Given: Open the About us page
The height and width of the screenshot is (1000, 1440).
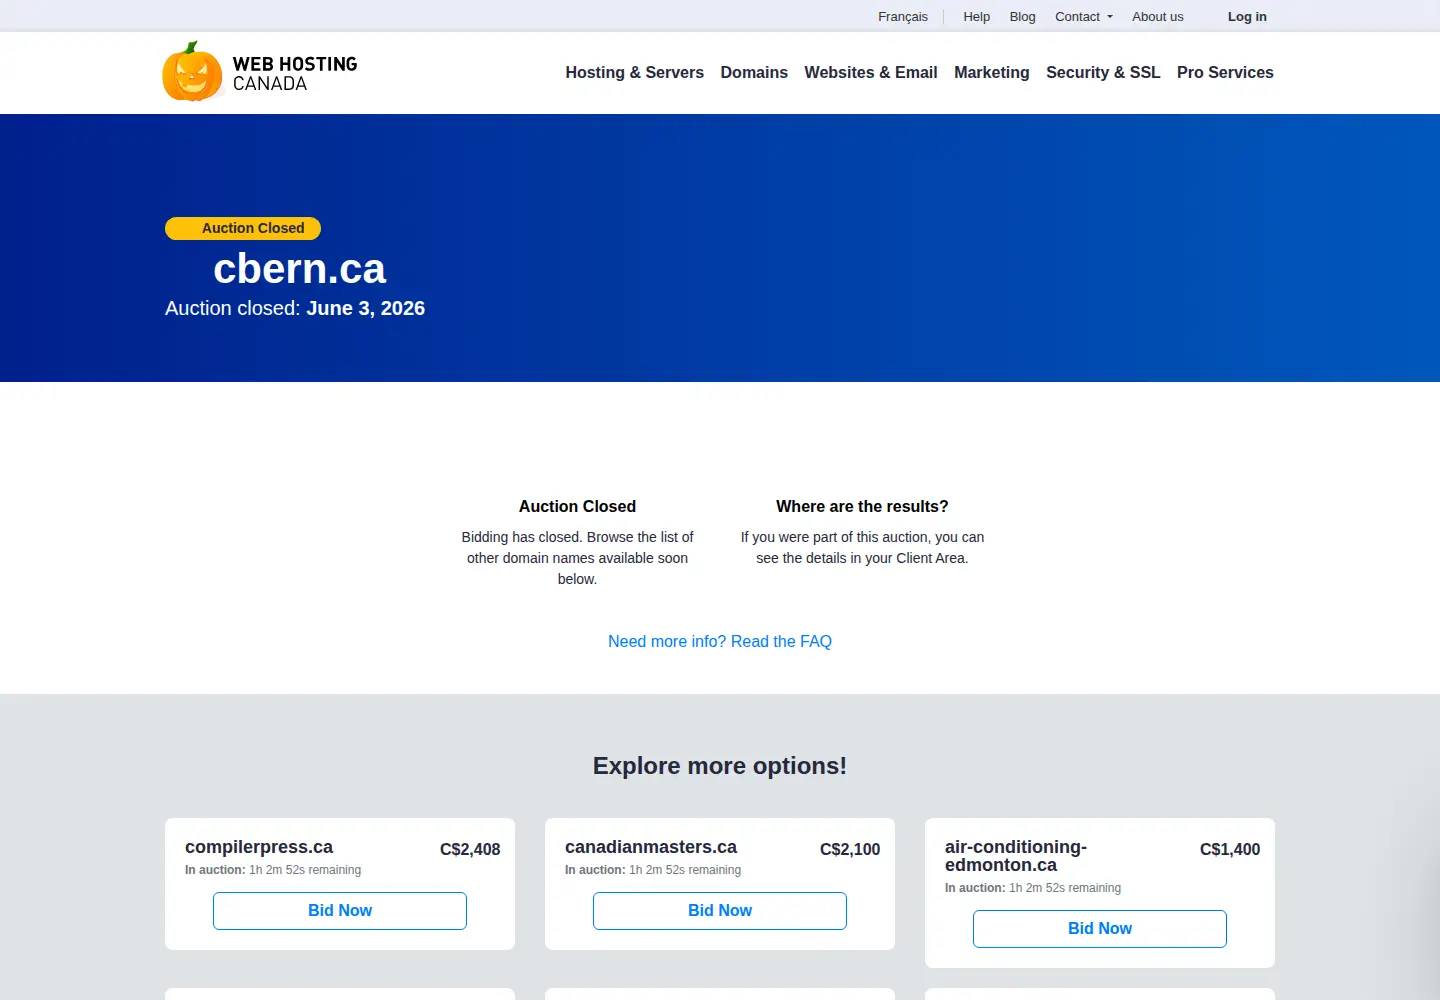Looking at the screenshot, I should 1158,17.
